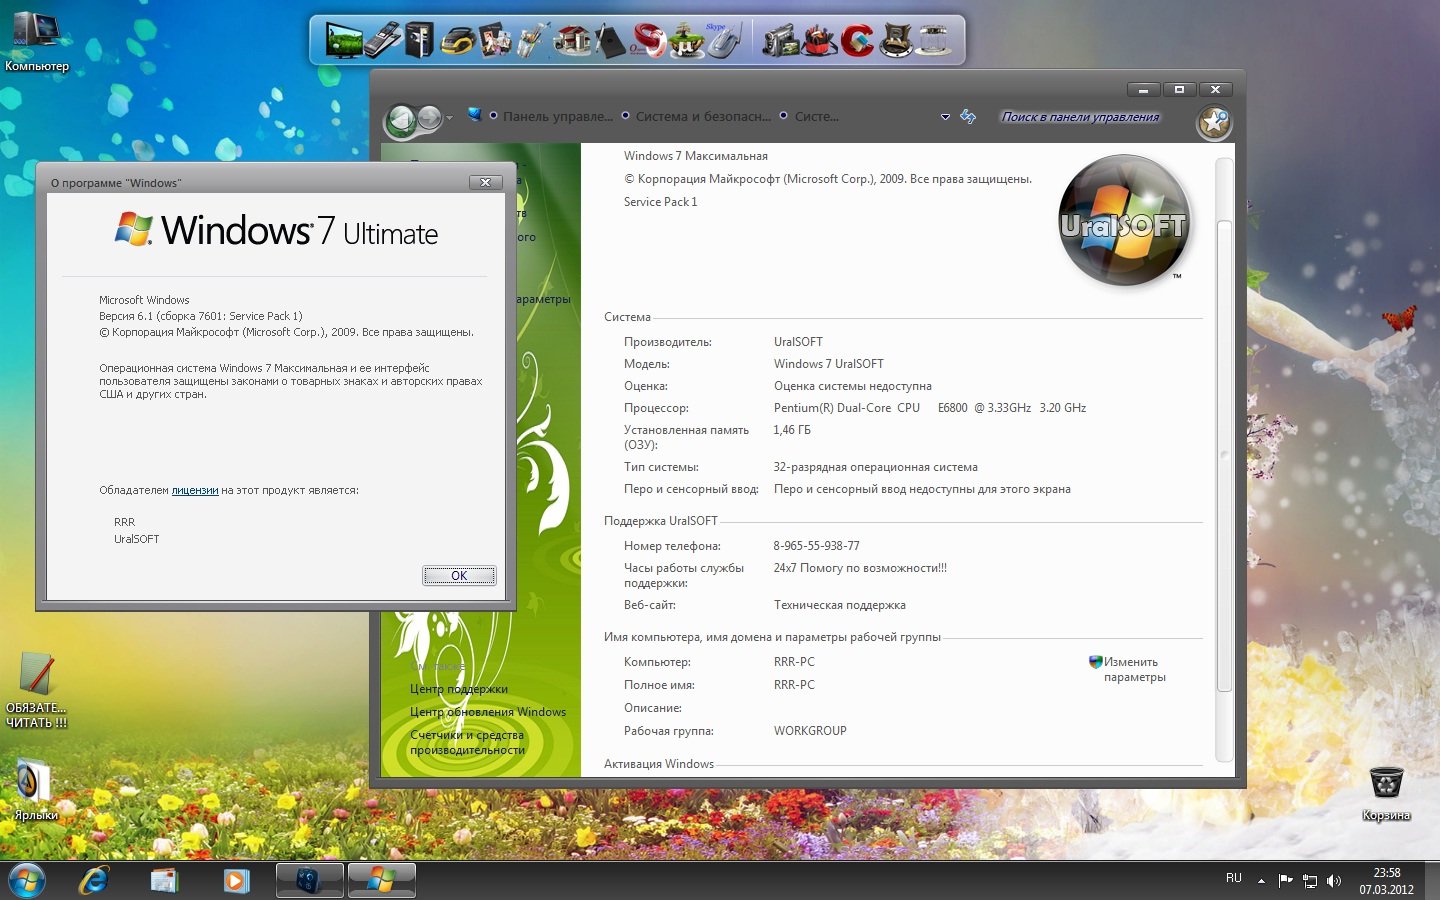This screenshot has height=900, width=1440.
Task: Click the Систе... breadcrumb segment
Action: pyautogui.click(x=816, y=117)
